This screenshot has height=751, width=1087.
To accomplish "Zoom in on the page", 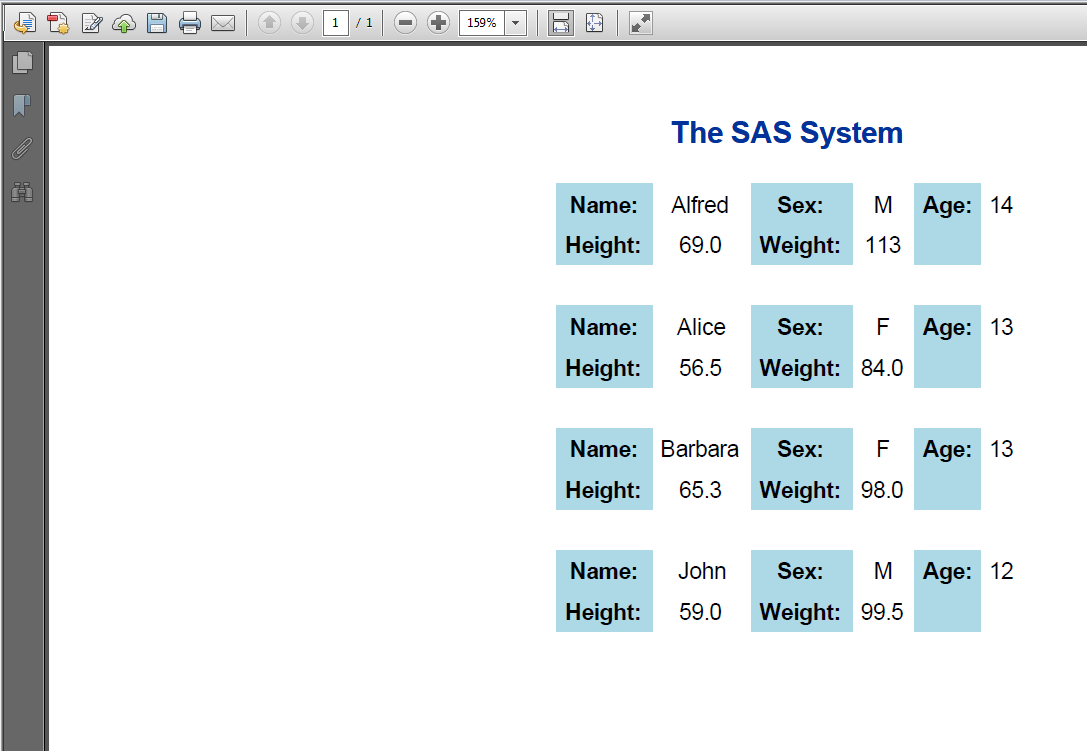I will [437, 22].
